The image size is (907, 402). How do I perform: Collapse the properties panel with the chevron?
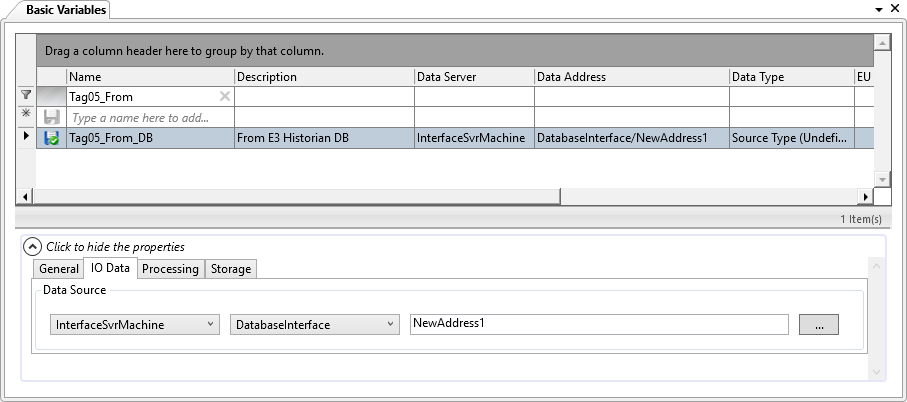[x=32, y=247]
